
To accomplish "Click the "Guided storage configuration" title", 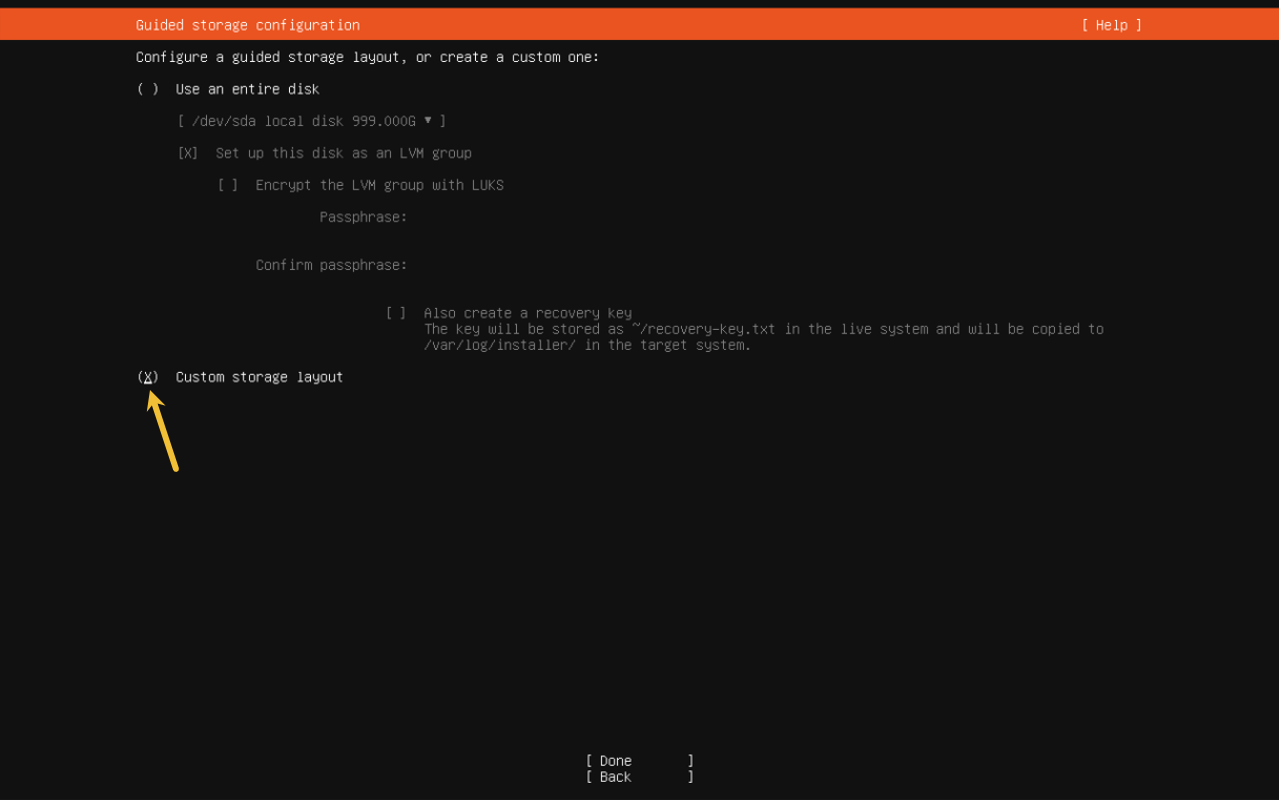I will (248, 25).
